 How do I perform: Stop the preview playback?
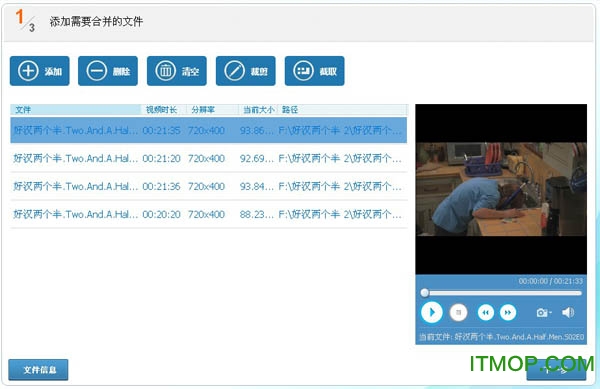point(458,313)
